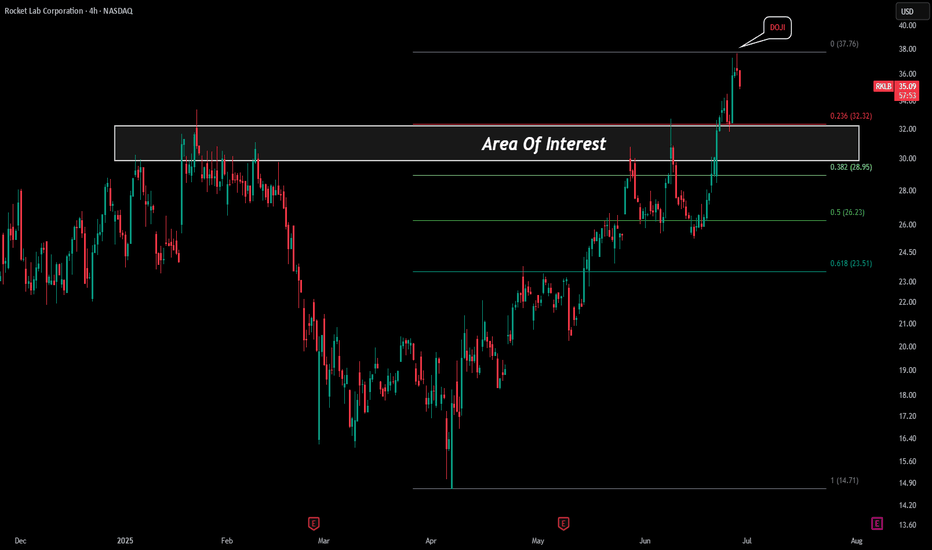Click the 20.00 price axis value
932x550 pixels.
pyautogui.click(x=907, y=347)
